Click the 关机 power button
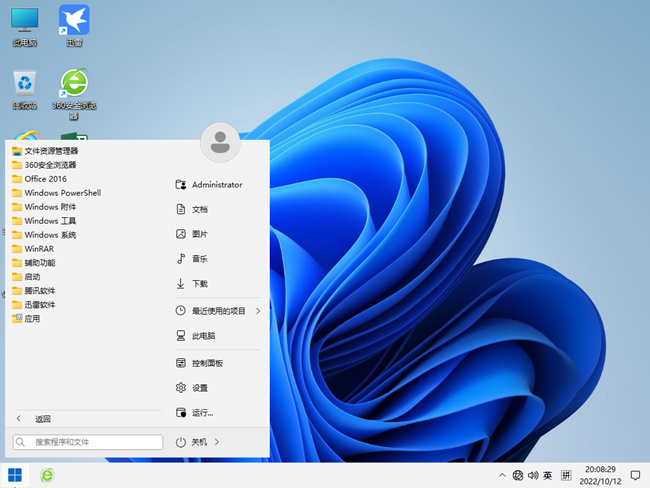 [191, 442]
